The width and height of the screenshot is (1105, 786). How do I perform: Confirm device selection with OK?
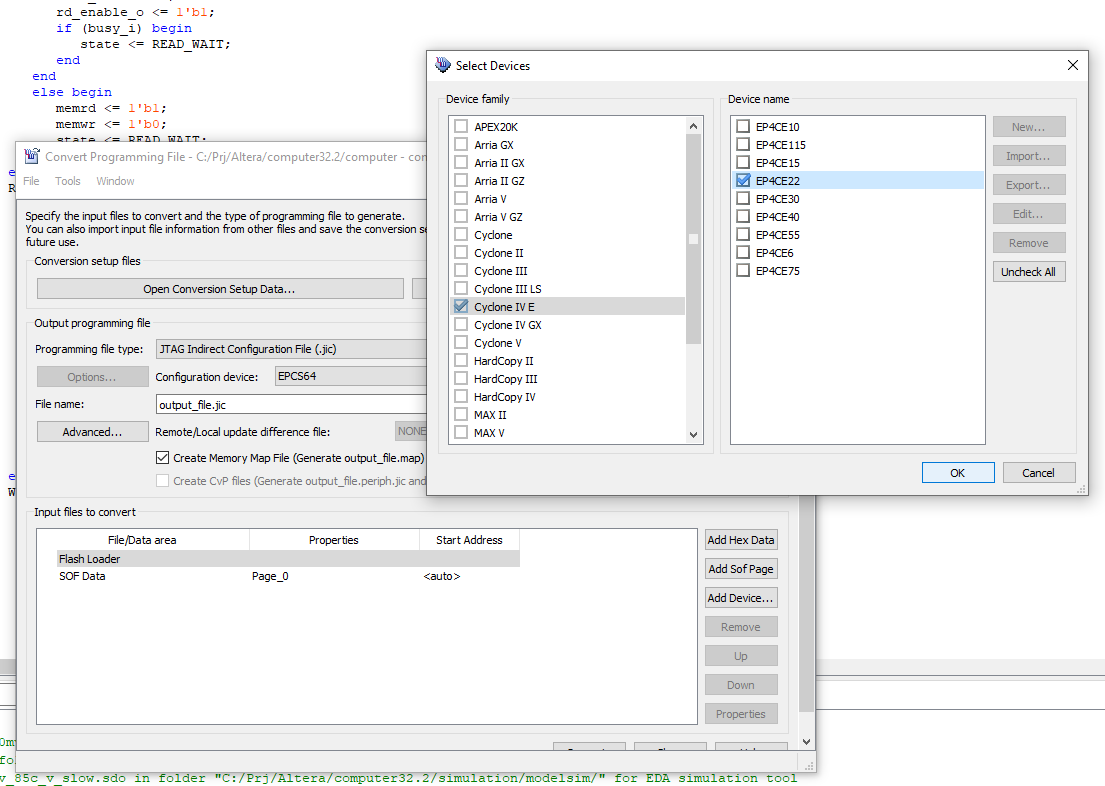pyautogui.click(x=958, y=472)
